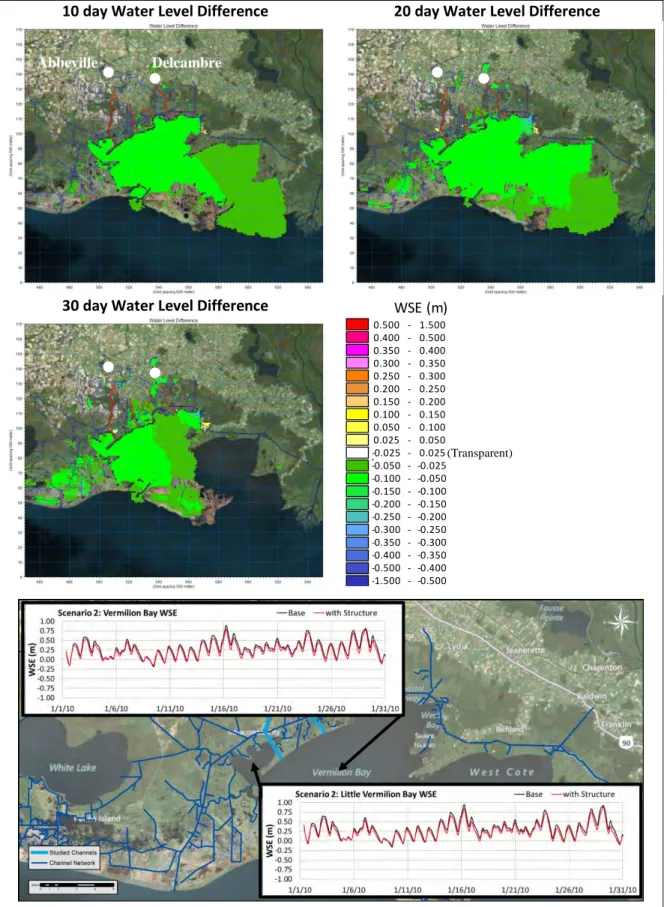Pick the 0.150 - 0.200 swatch
667x907 pixels.
pyautogui.click(x=358, y=401)
